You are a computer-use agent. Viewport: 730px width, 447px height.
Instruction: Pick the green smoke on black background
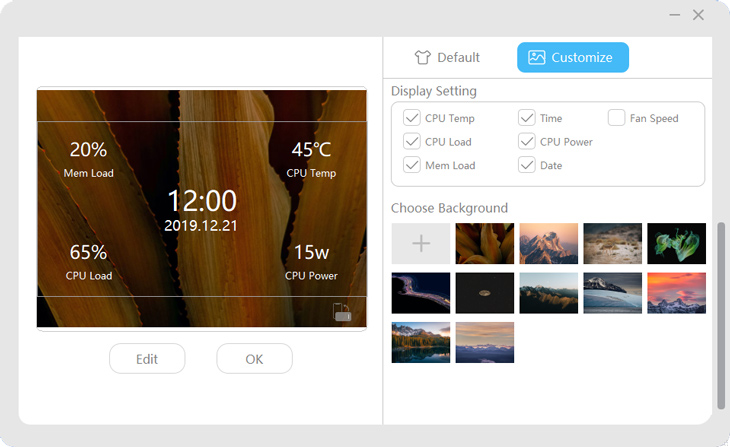click(676, 244)
